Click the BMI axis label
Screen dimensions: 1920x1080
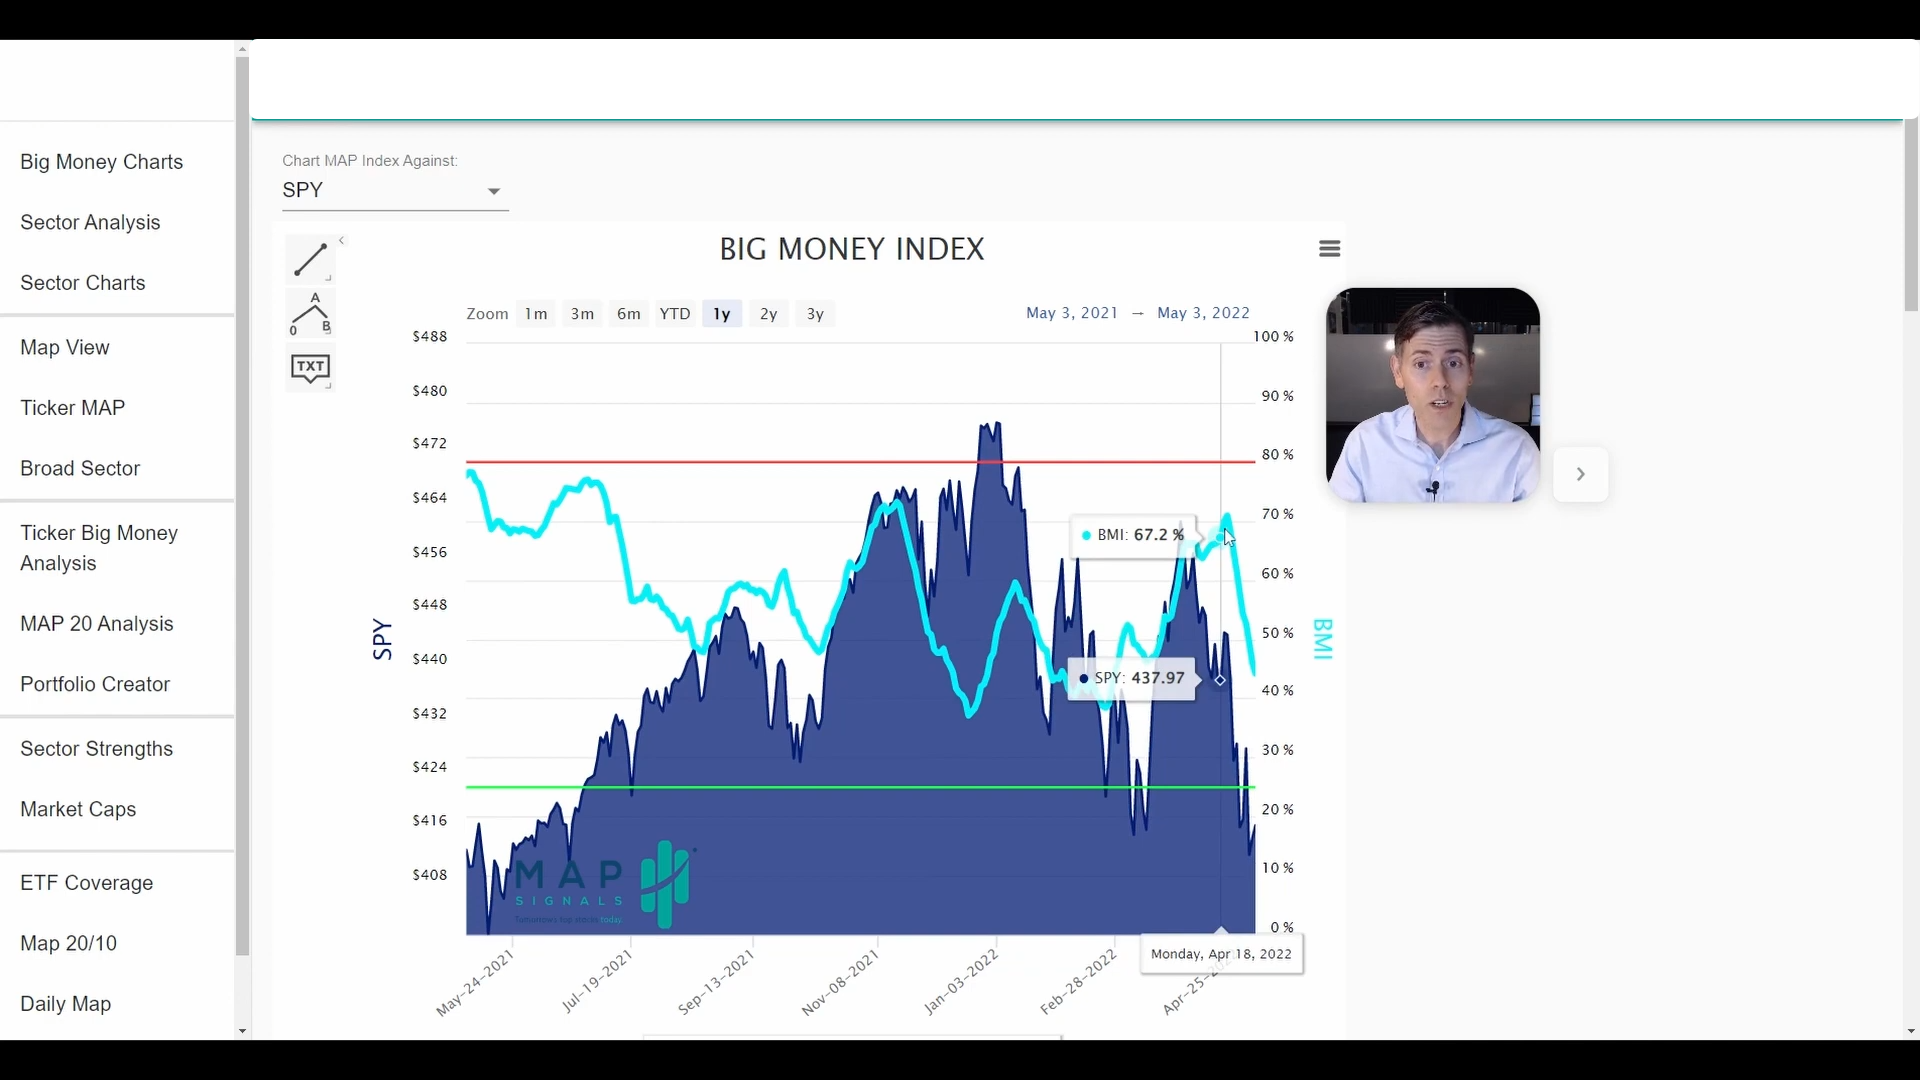(x=1322, y=640)
